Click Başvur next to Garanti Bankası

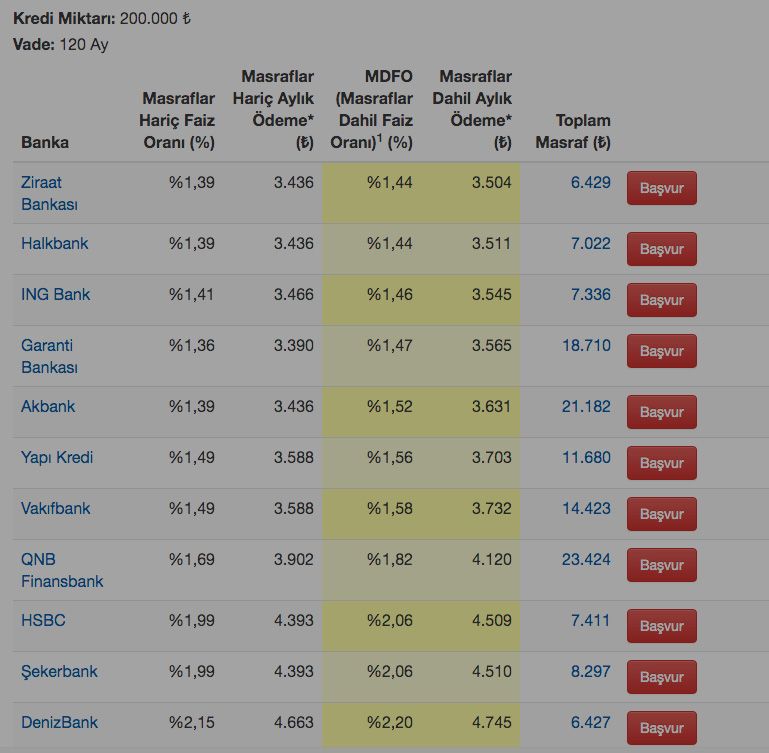[x=661, y=351]
